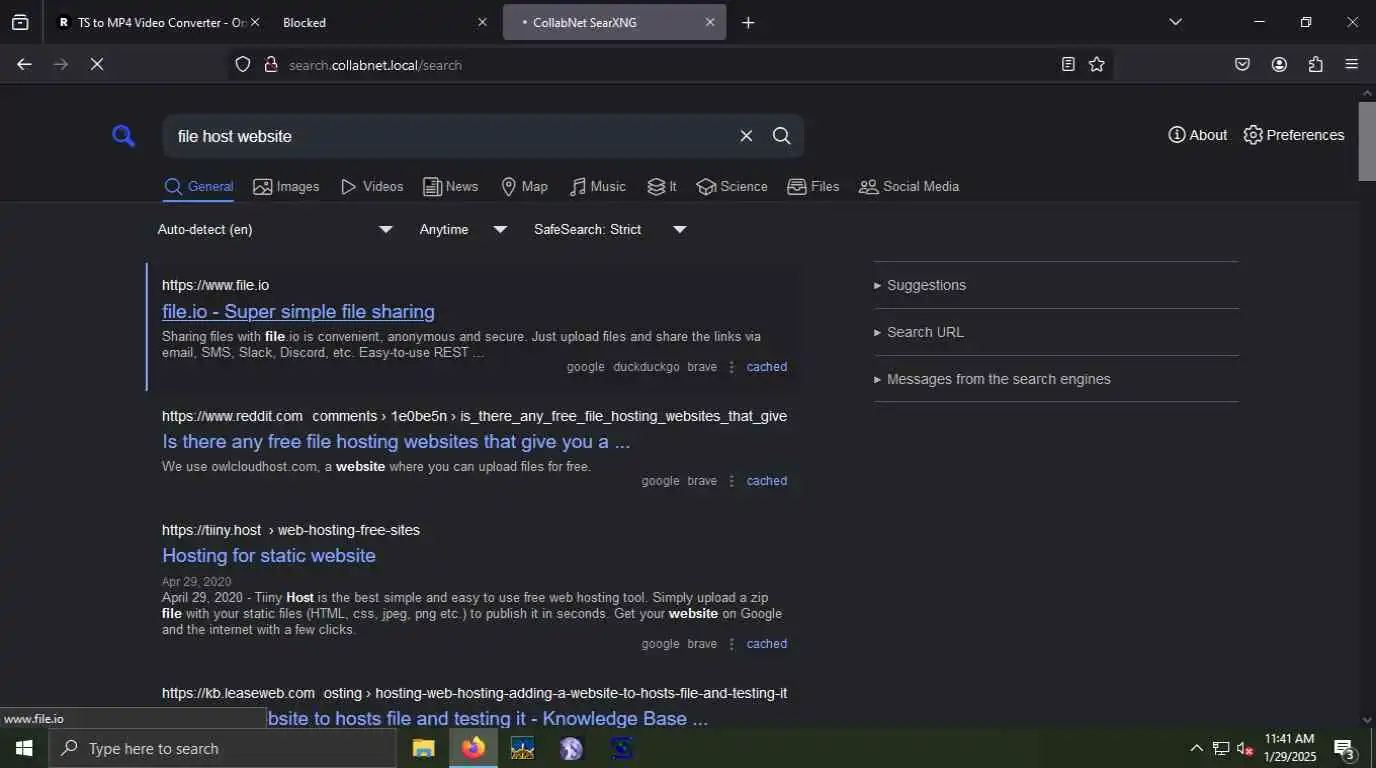Open Hosting for static website result

coord(269,556)
